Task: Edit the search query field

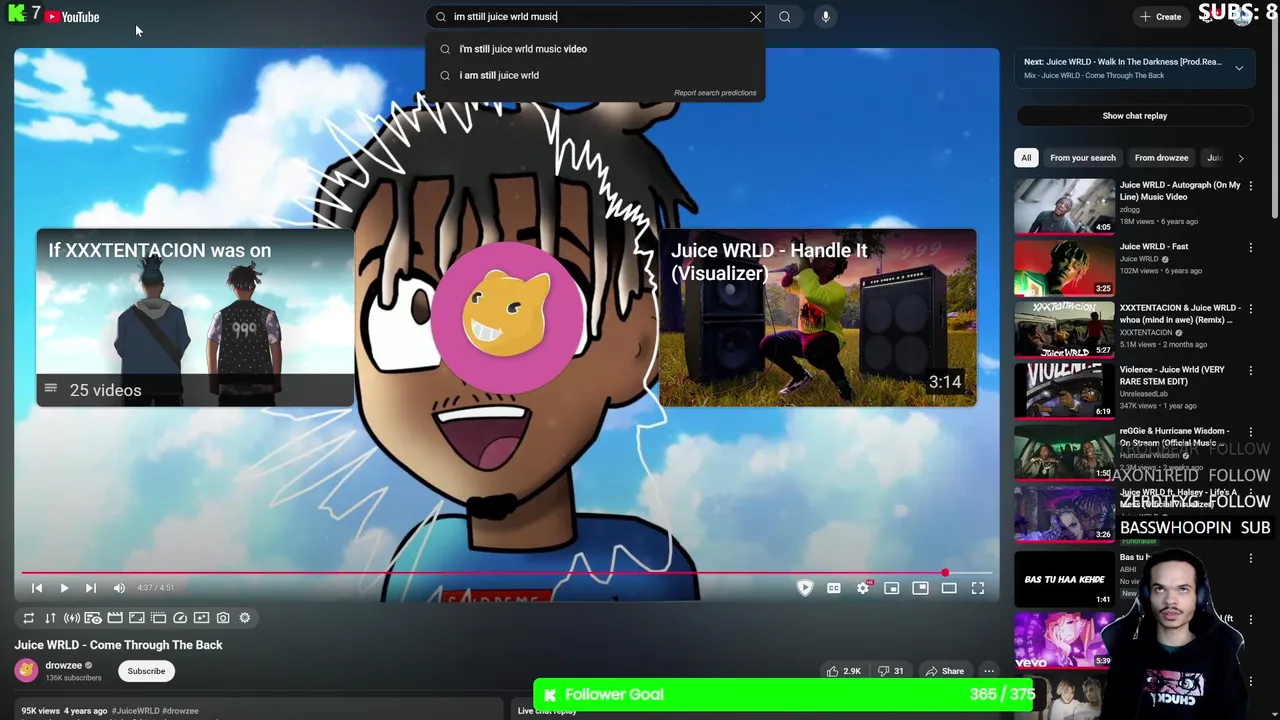Action: [598, 16]
